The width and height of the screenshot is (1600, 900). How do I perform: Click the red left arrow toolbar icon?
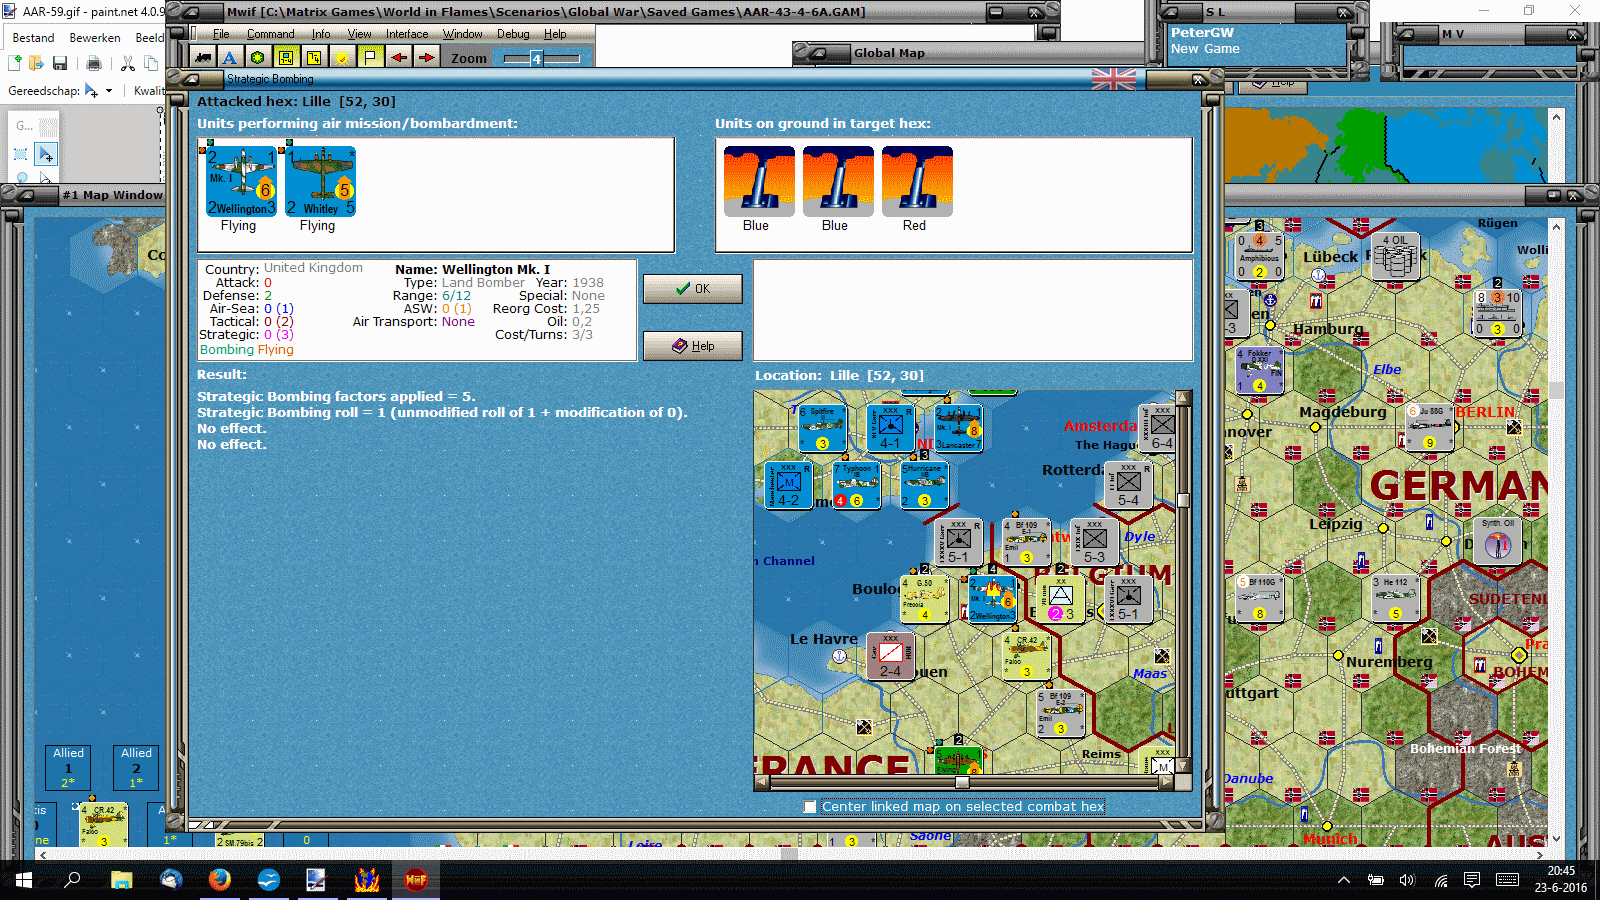(x=399, y=58)
